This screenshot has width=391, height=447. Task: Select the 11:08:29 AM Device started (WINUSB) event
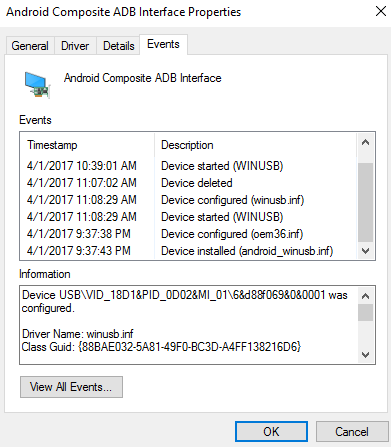coord(189,217)
